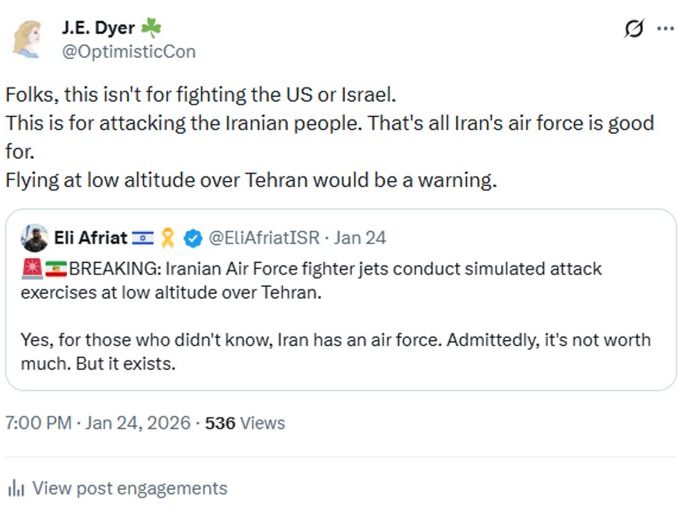
Task: Click Eli Afriat's avatar in quoted post
Action: click(34, 237)
